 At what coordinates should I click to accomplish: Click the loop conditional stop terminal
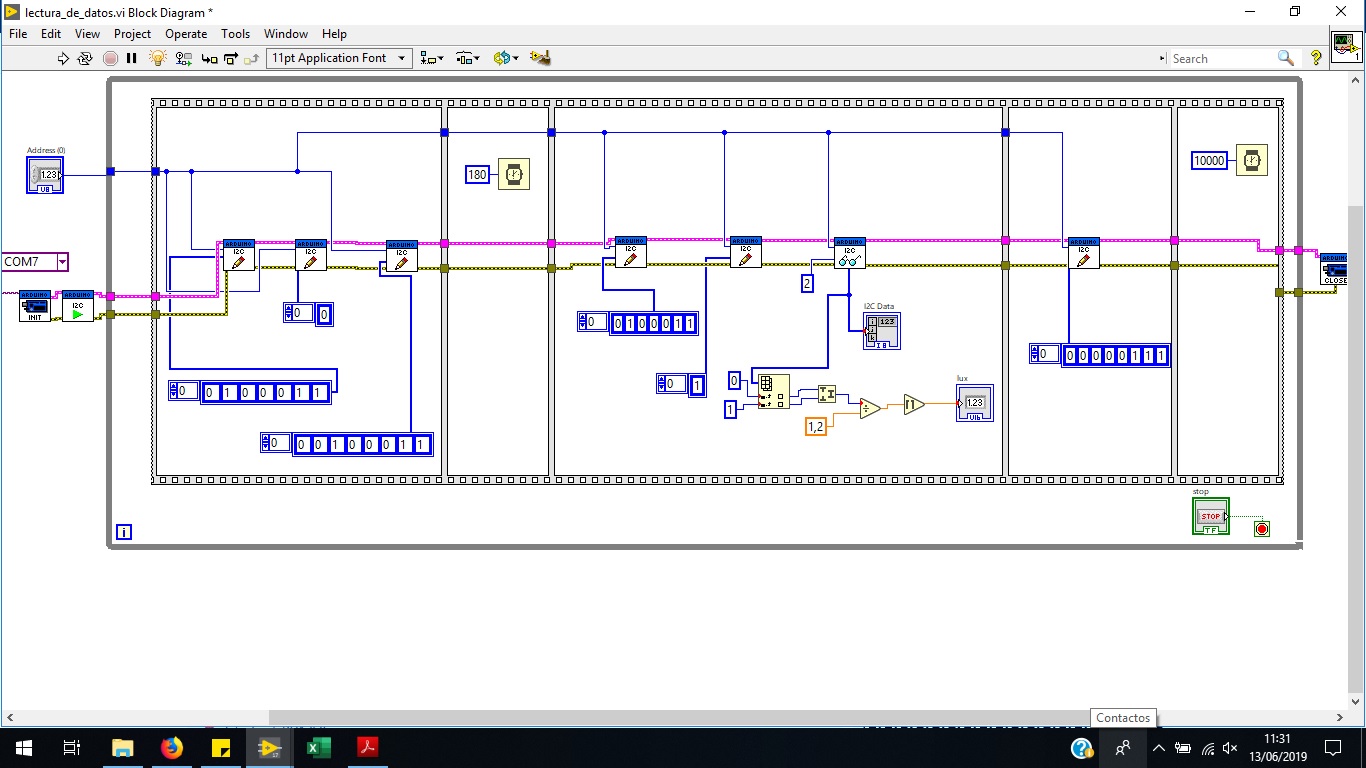point(1262,529)
